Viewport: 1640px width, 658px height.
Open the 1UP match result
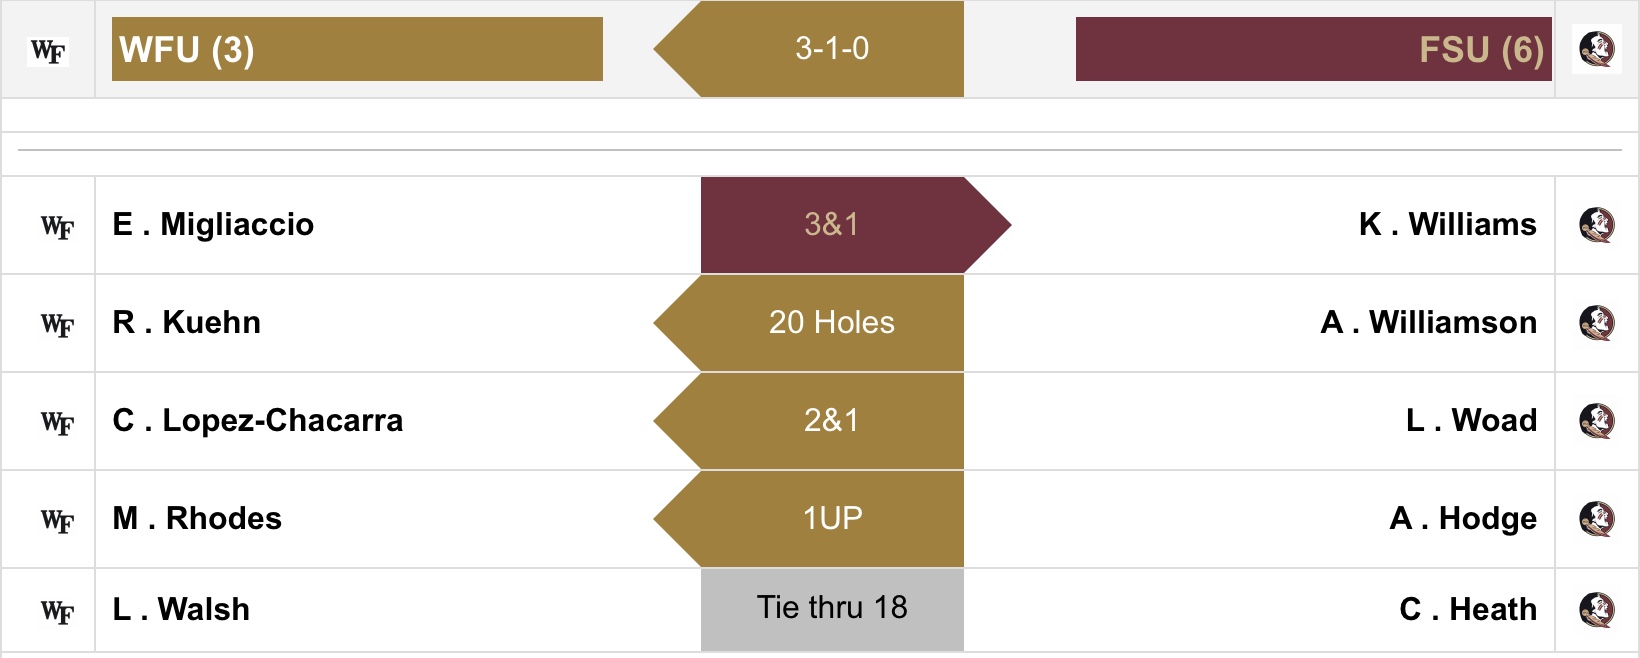click(831, 519)
